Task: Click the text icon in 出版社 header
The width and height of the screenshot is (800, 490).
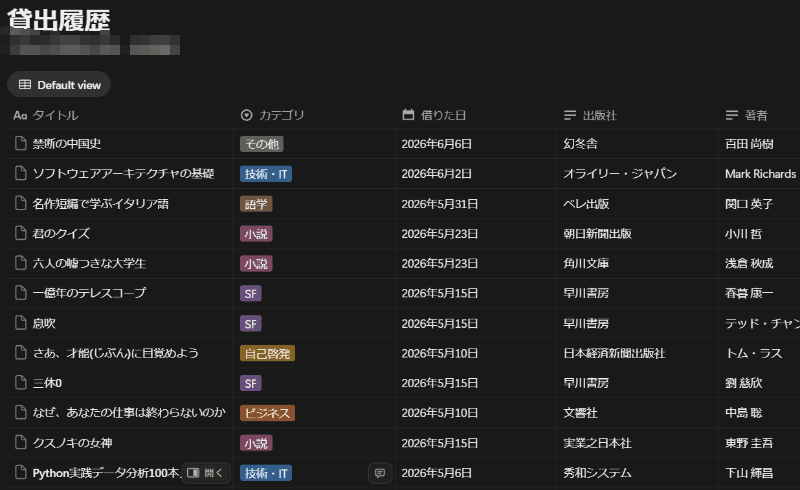Action: (570, 115)
